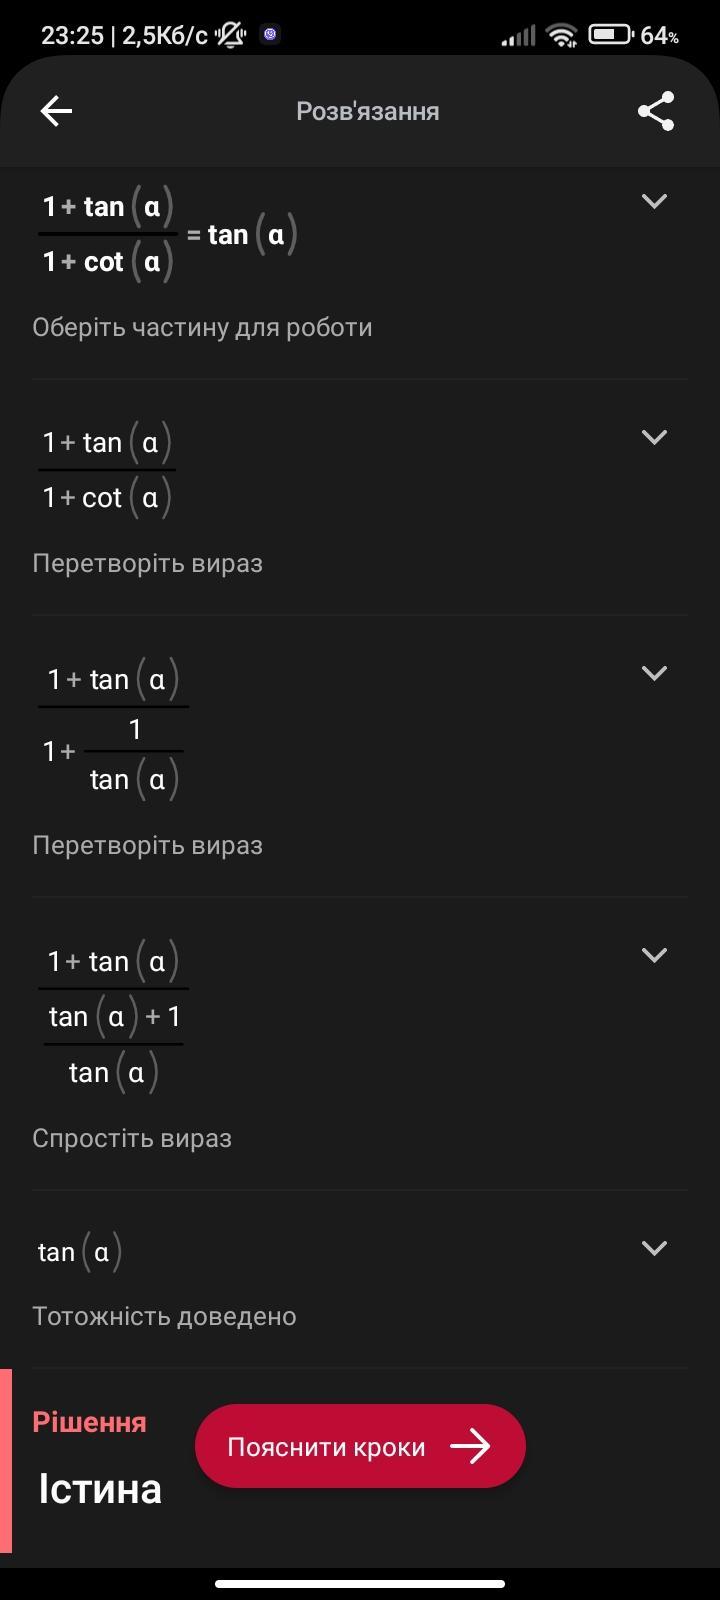
Task: Tap the back arrow icon
Action: coord(56,111)
